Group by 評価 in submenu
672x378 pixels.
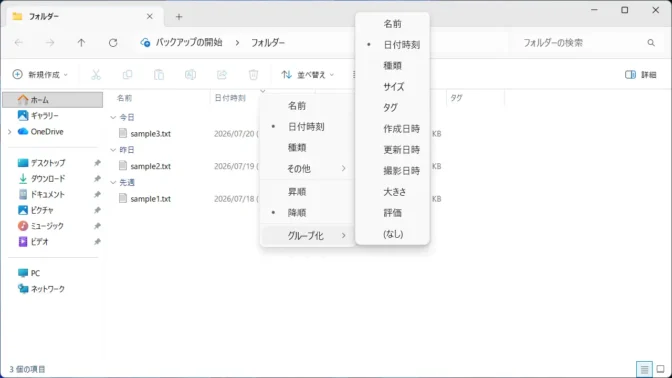[392, 213]
